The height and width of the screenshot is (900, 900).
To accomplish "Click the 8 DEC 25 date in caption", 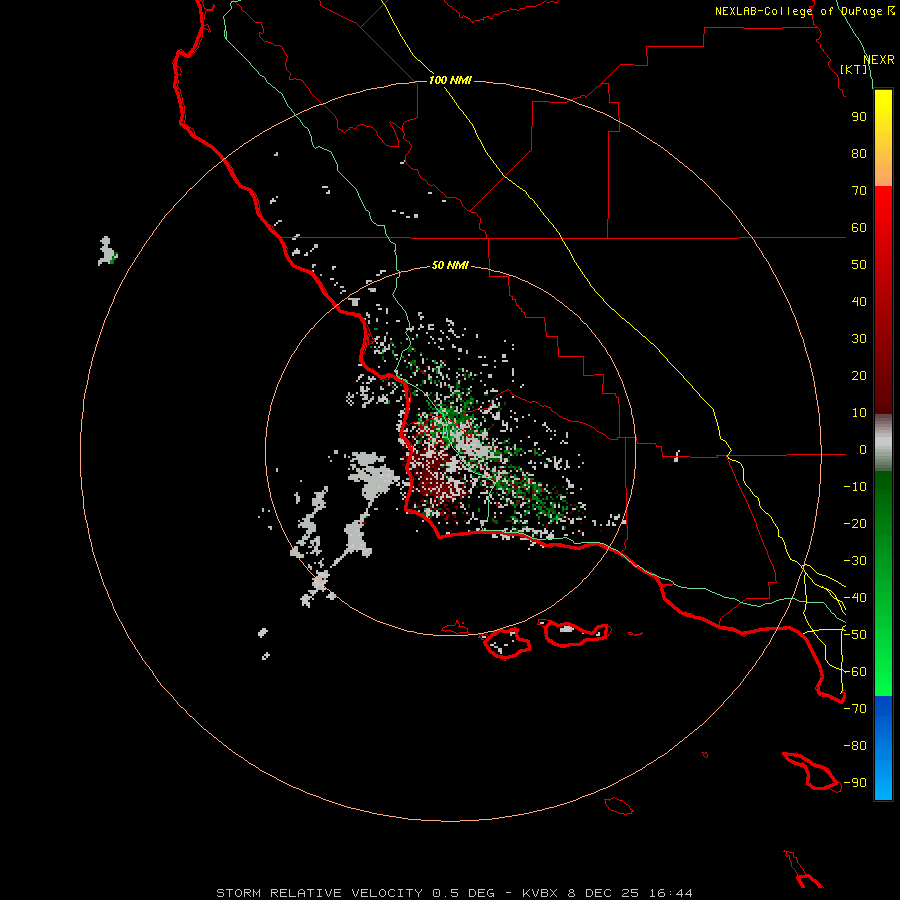I will 603,893.
